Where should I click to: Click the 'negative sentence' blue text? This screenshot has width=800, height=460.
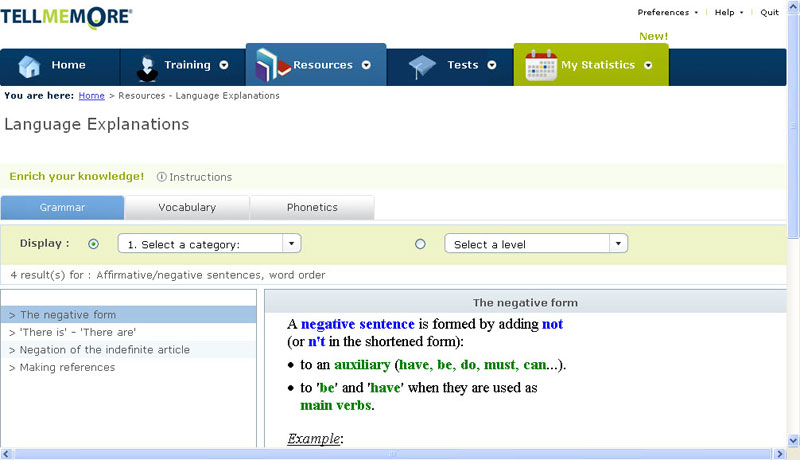(358, 324)
